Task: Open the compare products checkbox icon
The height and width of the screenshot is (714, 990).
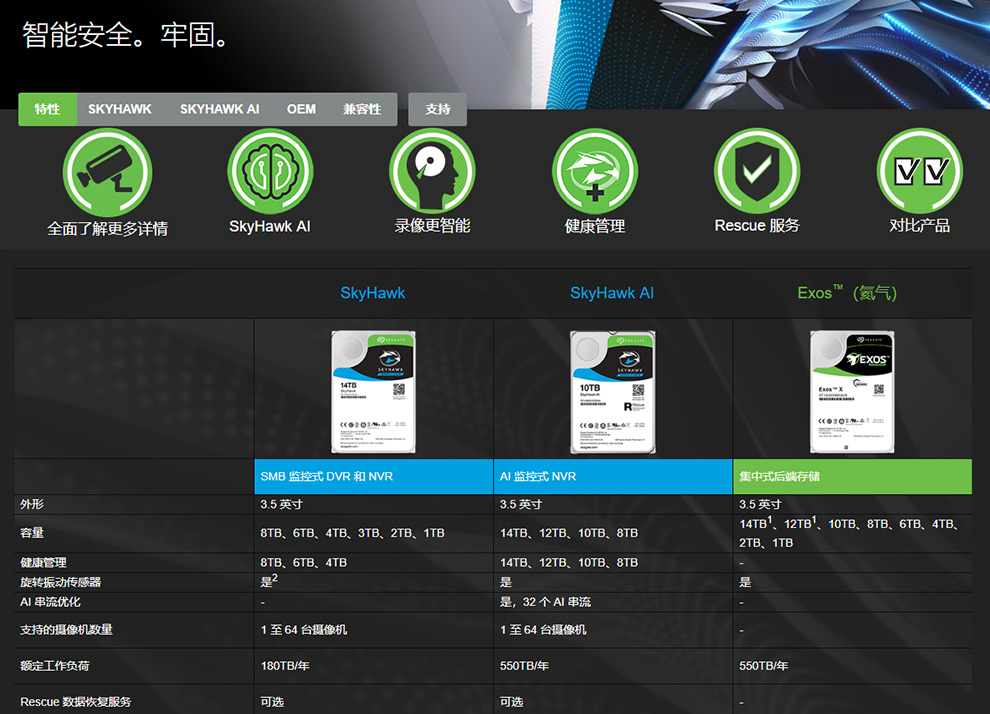Action: pos(920,171)
